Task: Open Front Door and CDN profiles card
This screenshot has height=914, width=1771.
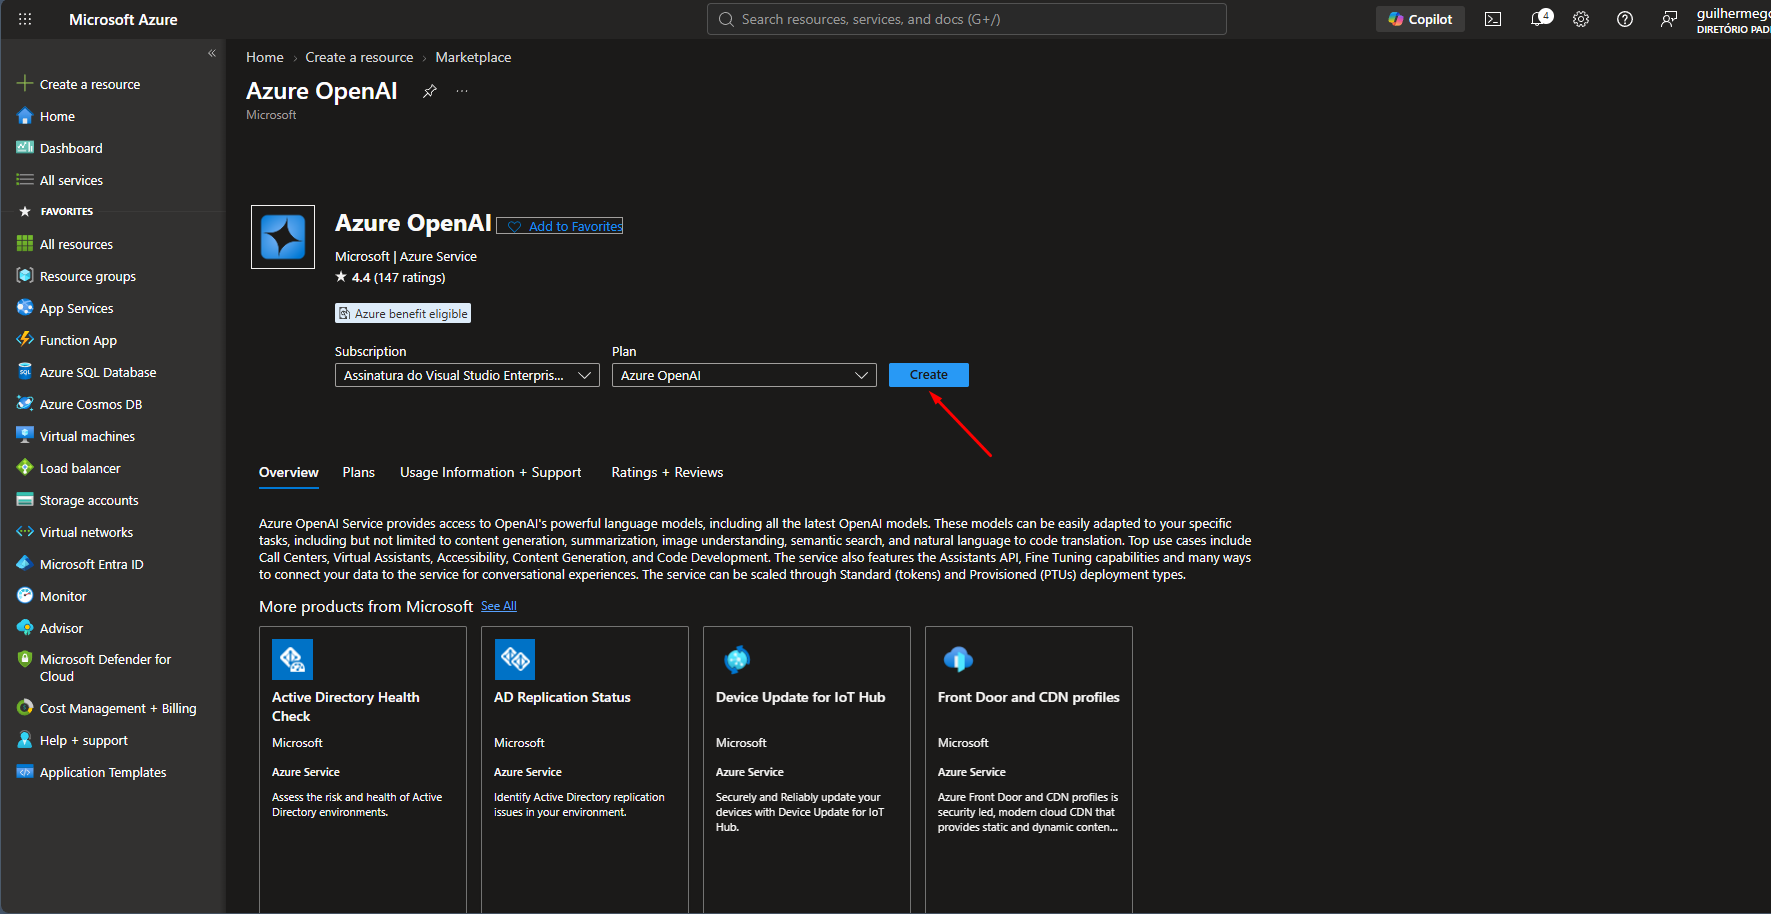Action: [1029, 770]
